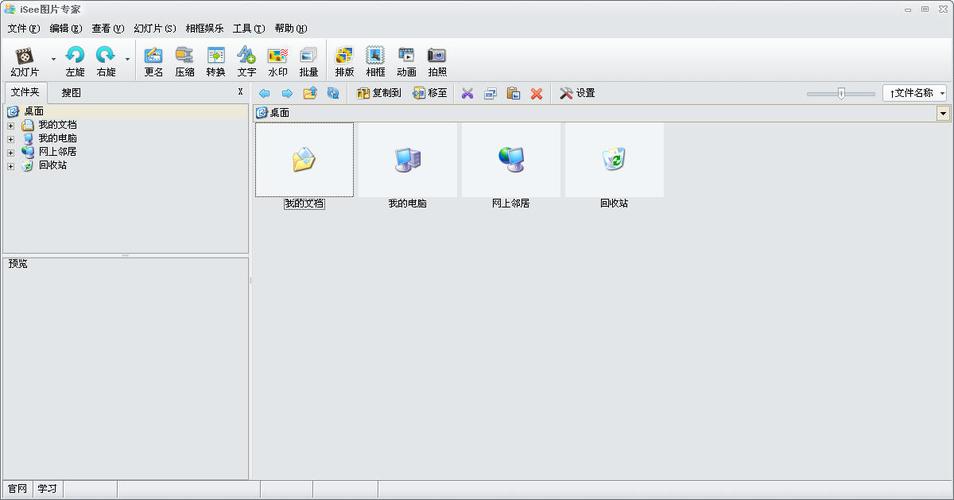
Task: Open the 更名 rename tool
Action: (153, 62)
